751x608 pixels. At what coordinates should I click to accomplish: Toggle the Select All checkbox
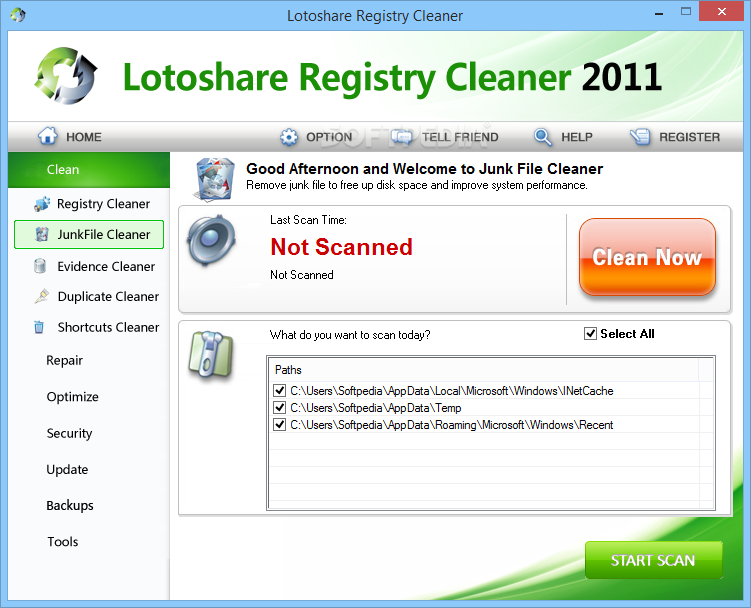(590, 333)
